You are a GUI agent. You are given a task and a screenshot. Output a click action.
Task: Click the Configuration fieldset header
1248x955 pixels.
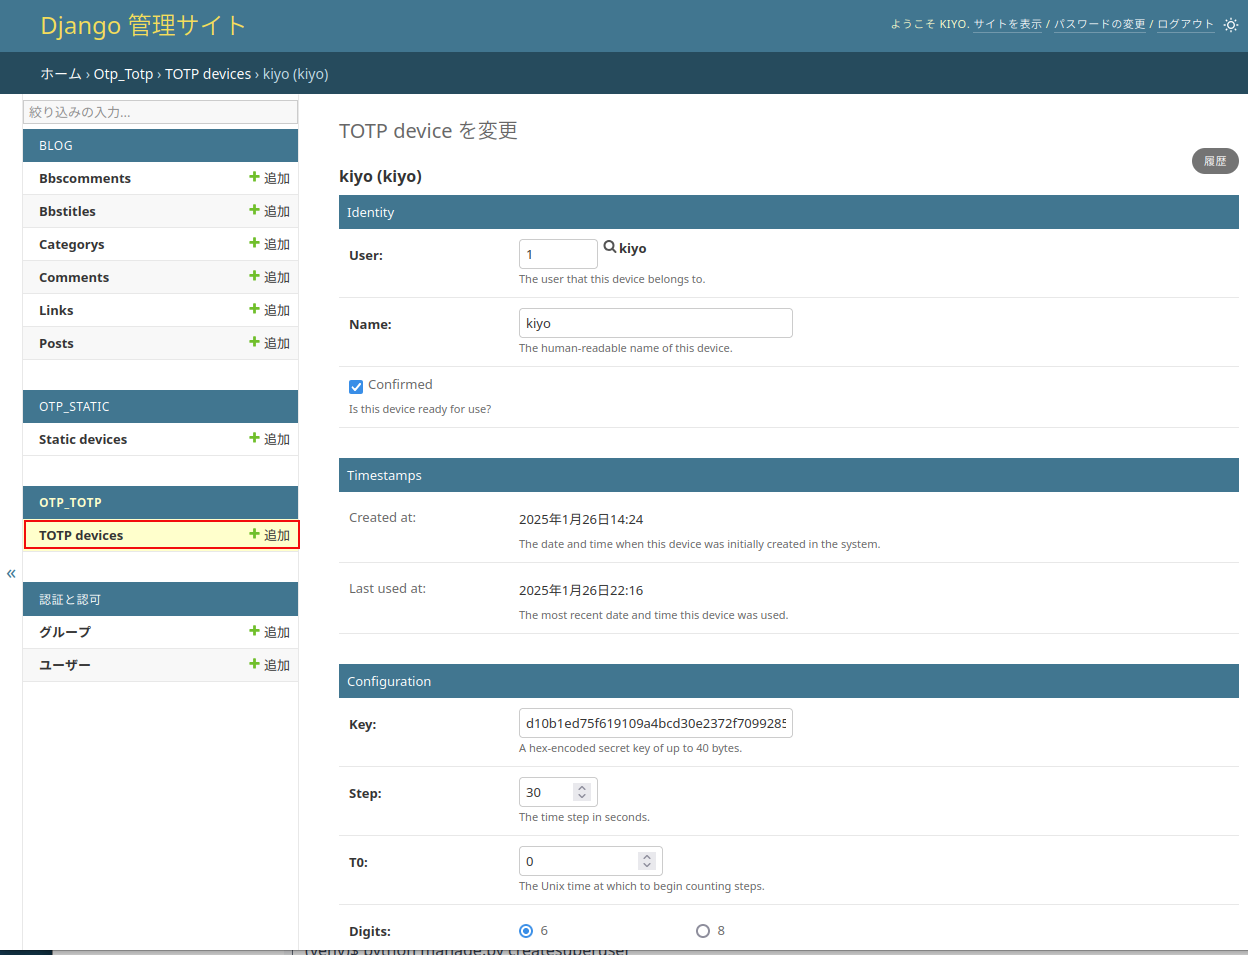[x=789, y=681]
